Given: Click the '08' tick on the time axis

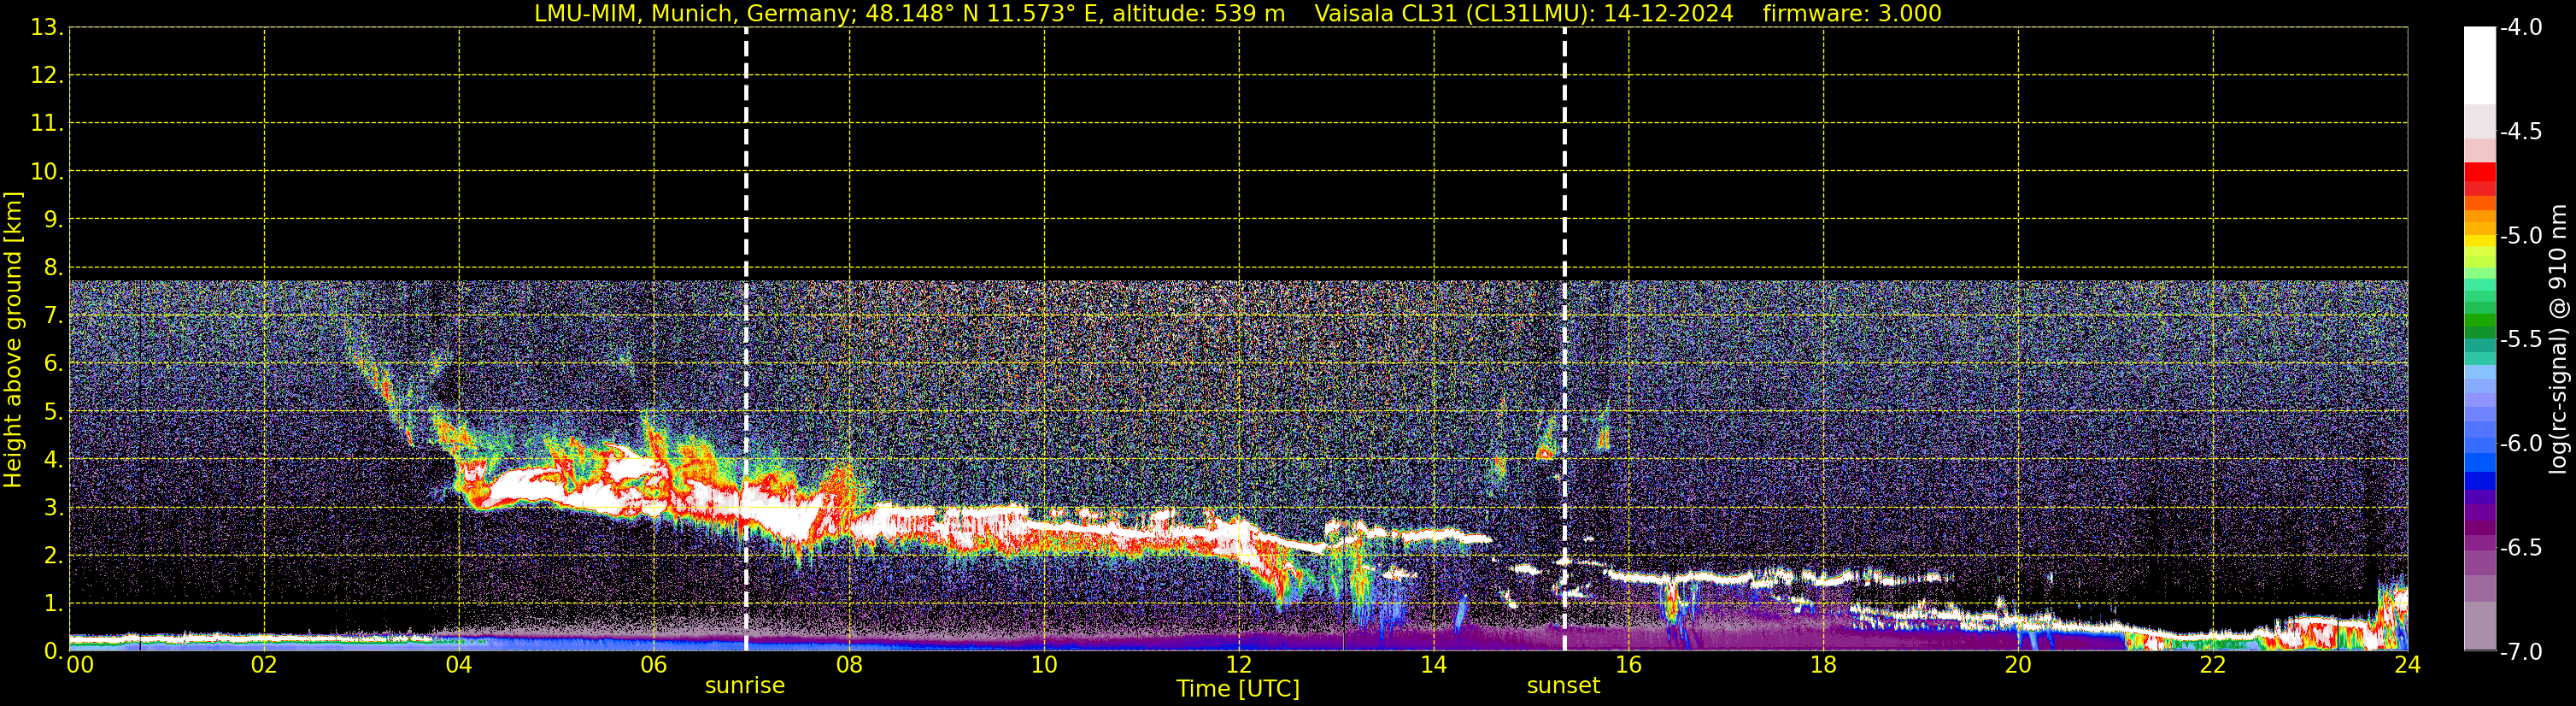Looking at the screenshot, I should point(849,665).
